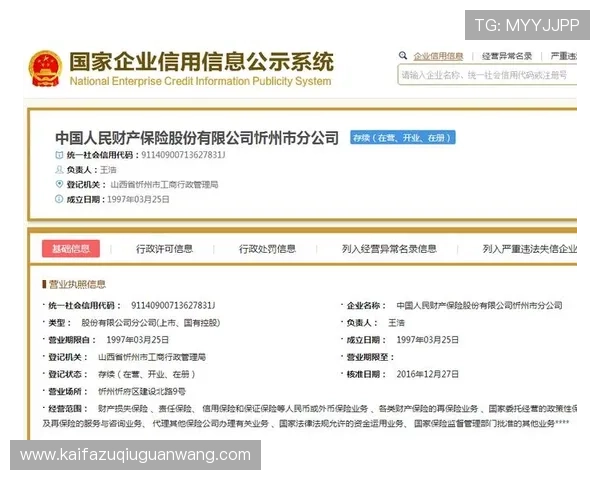The height and width of the screenshot is (480, 600).
Task: Open the 列入经营异常名录信息 tab
Action: 389,249
